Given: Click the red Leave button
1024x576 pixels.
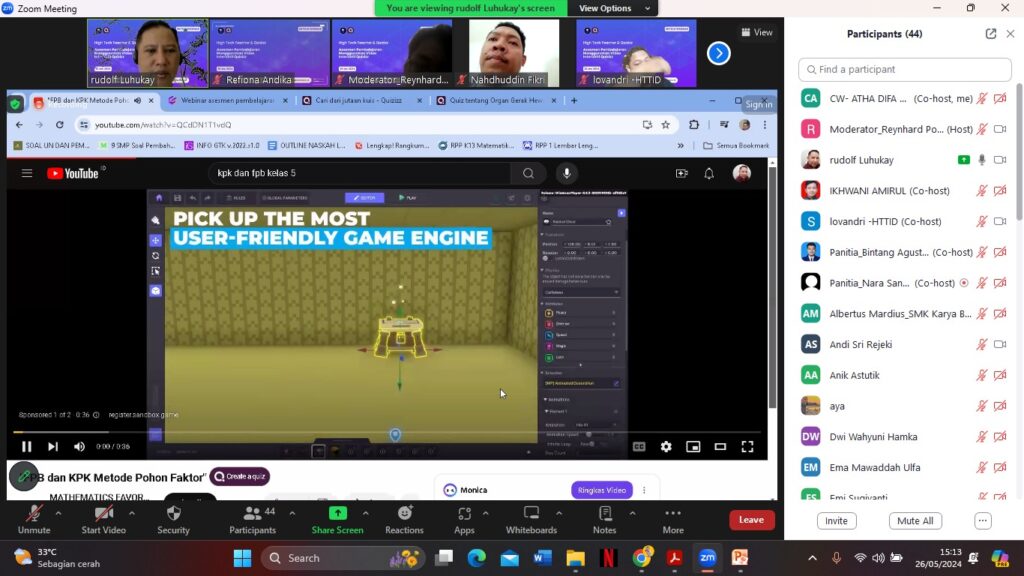Looking at the screenshot, I should coord(752,520).
